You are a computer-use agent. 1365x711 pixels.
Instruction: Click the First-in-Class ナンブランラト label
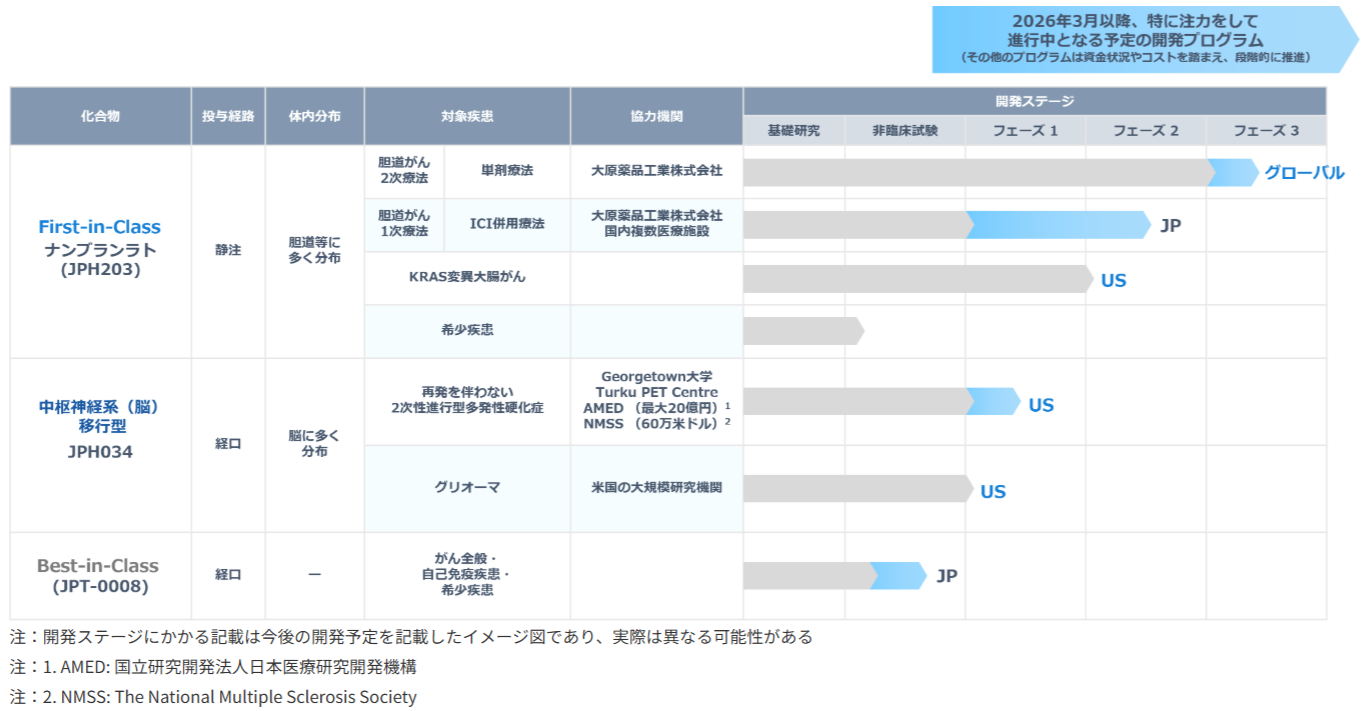pos(99,238)
